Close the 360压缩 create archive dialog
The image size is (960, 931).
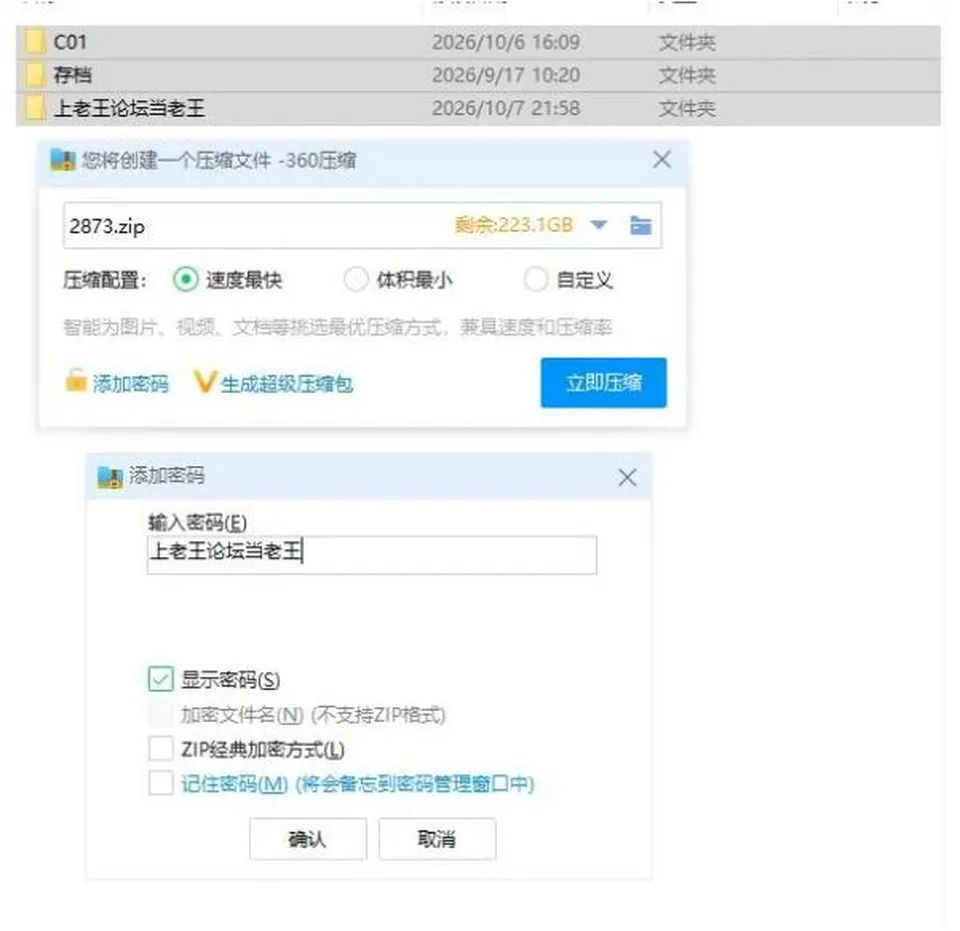click(662, 160)
